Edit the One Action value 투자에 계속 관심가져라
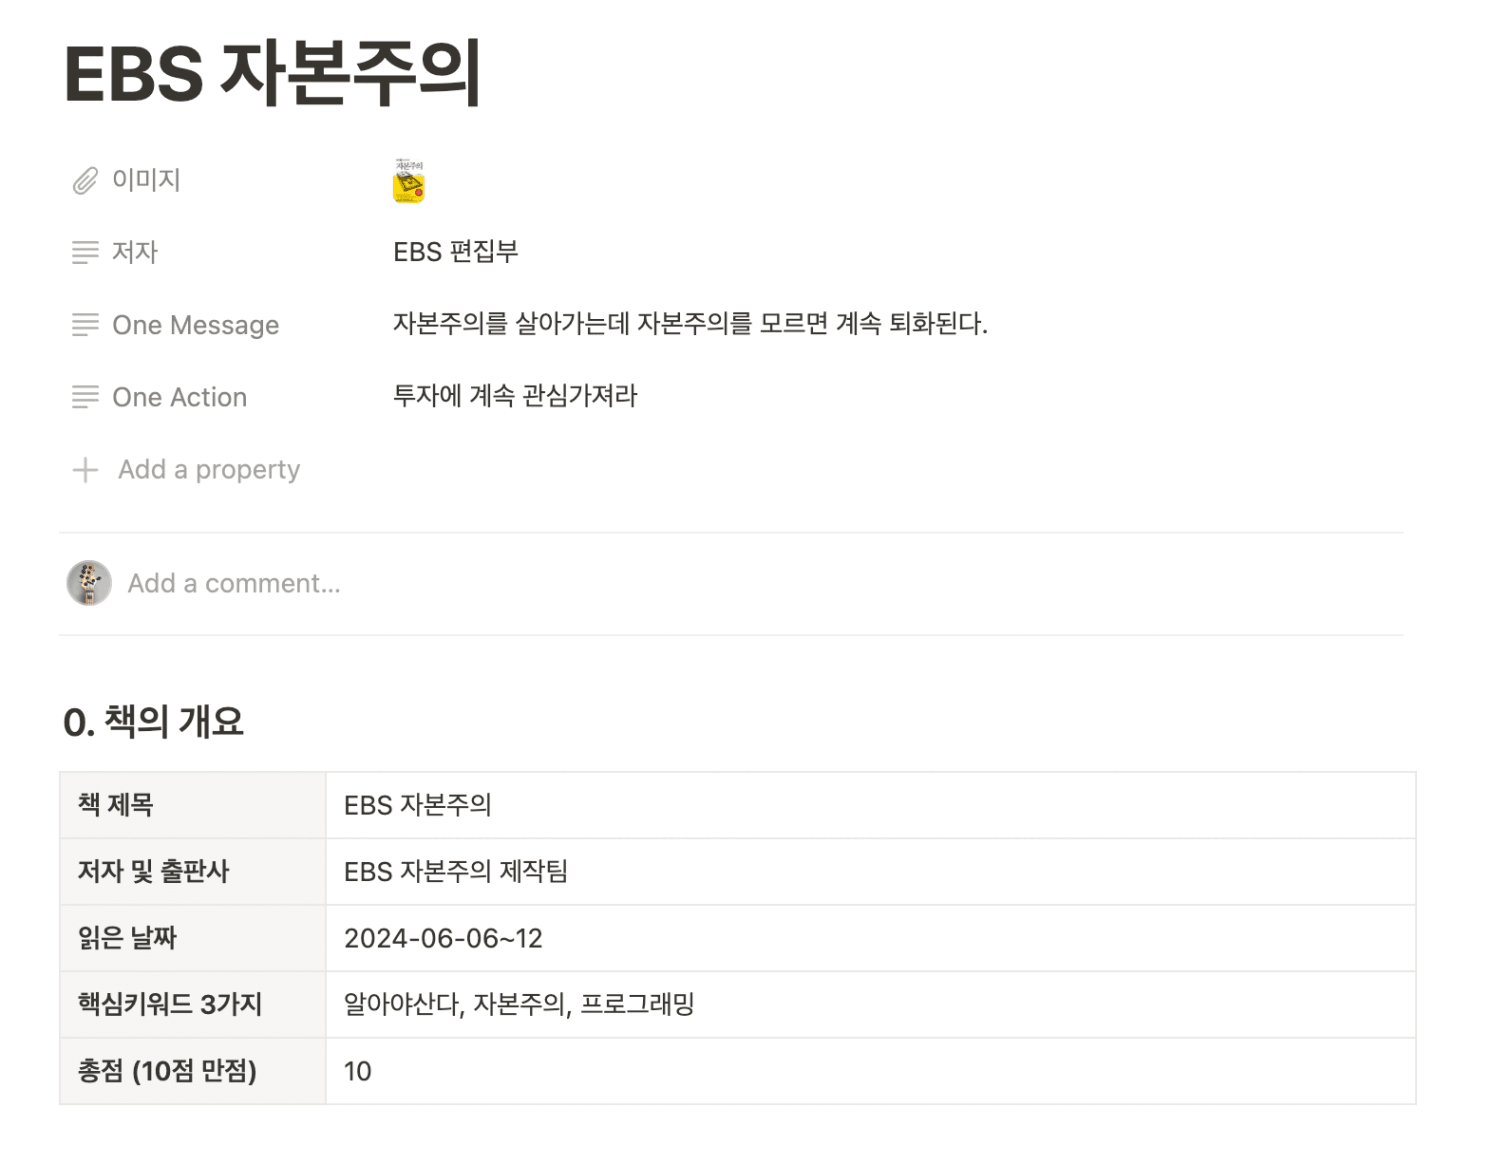1493x1164 pixels. pos(515,396)
